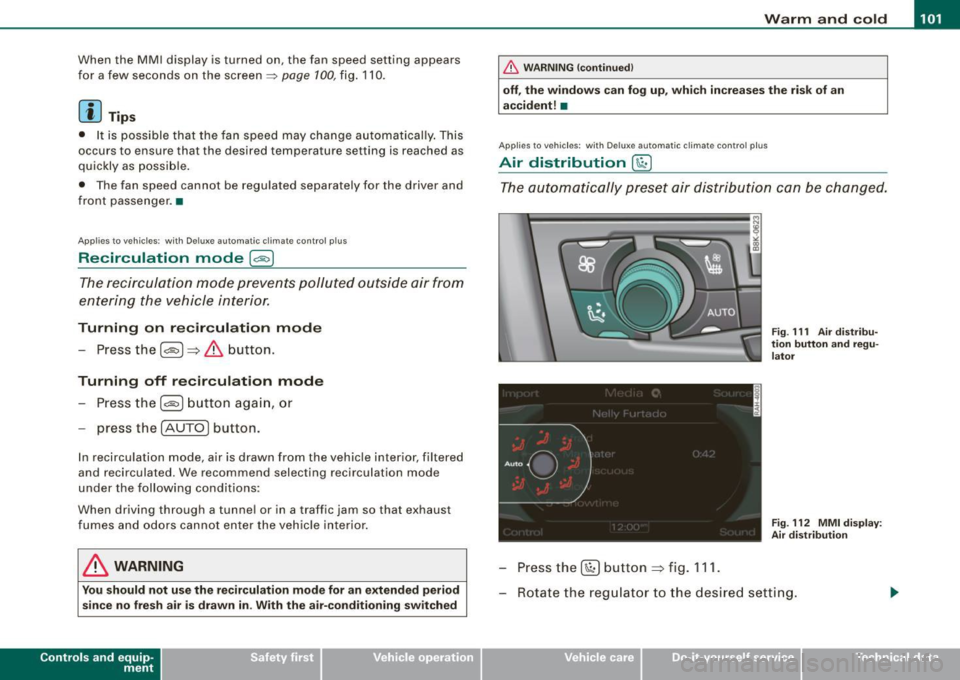The width and height of the screenshot is (960, 680).
Task: Click 'Source' label in MMI display
Action: pyautogui.click(x=732, y=393)
